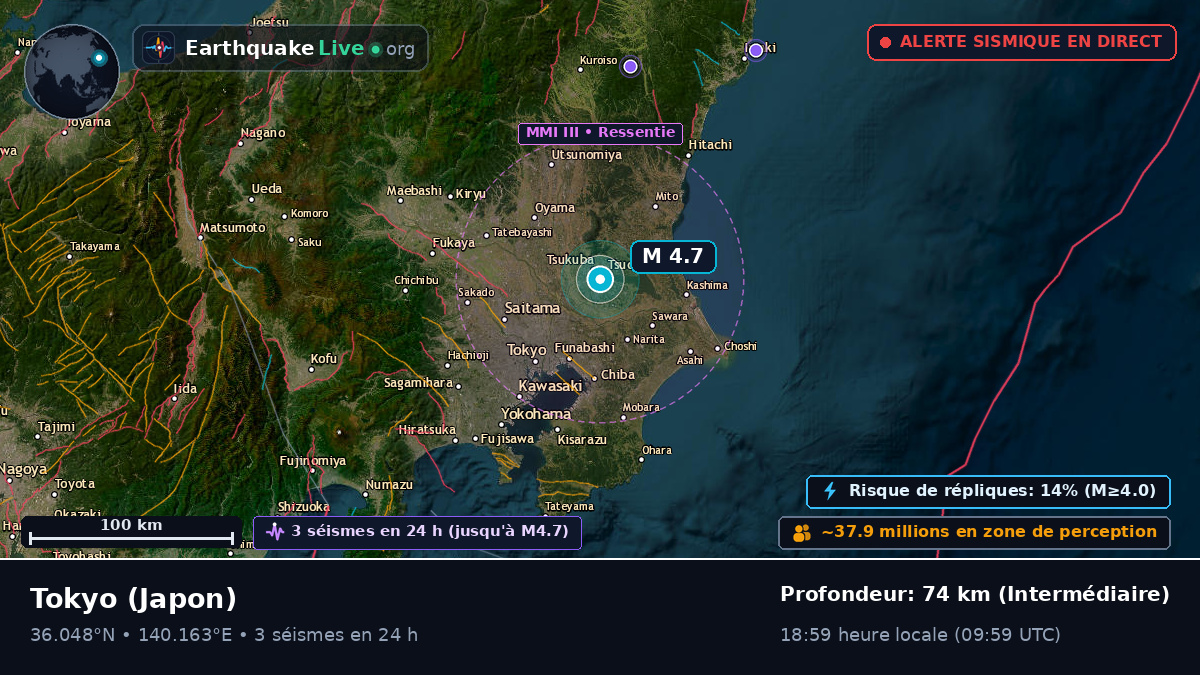Image resolution: width=1200 pixels, height=675 pixels.
Task: Click the seismic waveform icon
Action: tap(275, 532)
